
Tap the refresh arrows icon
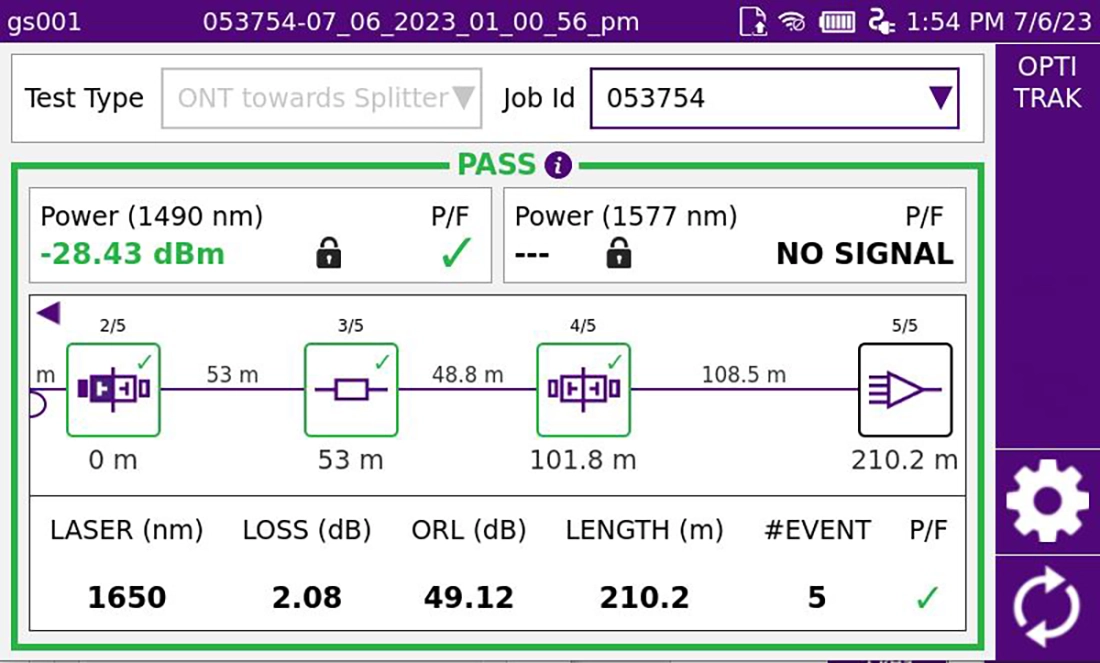point(1047,607)
